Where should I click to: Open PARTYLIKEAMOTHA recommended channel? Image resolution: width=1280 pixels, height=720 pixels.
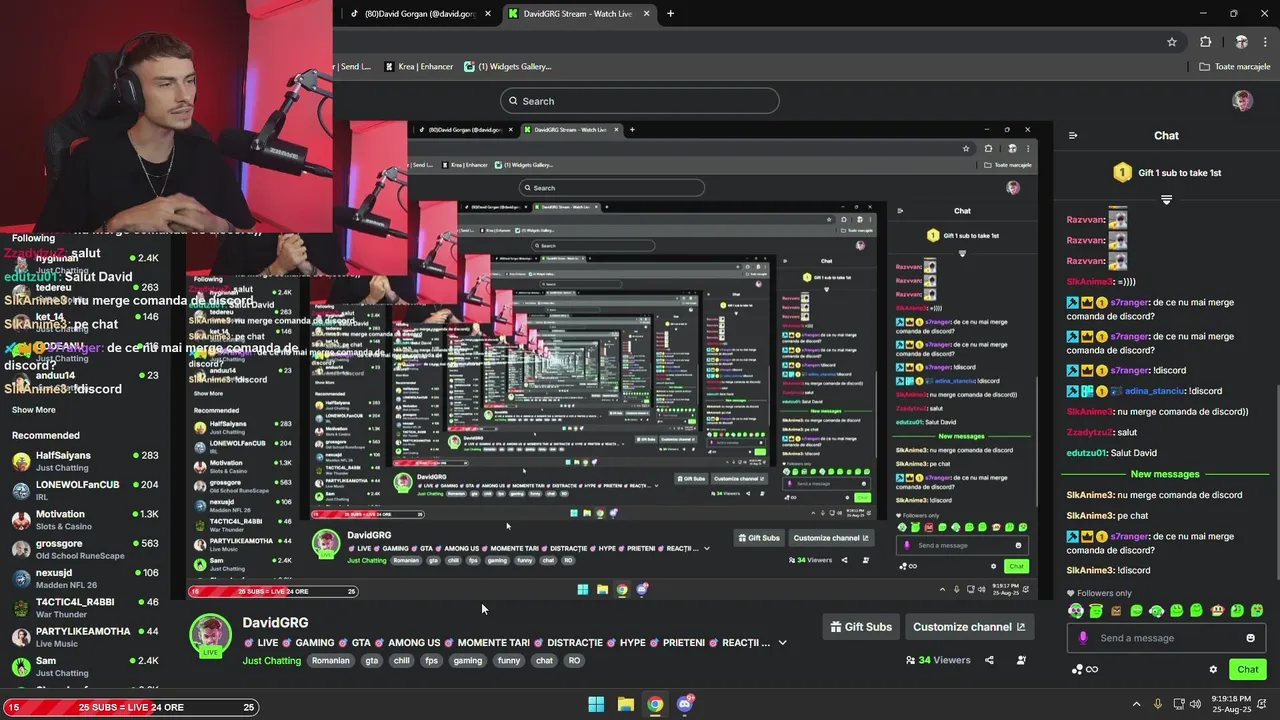pos(85,637)
